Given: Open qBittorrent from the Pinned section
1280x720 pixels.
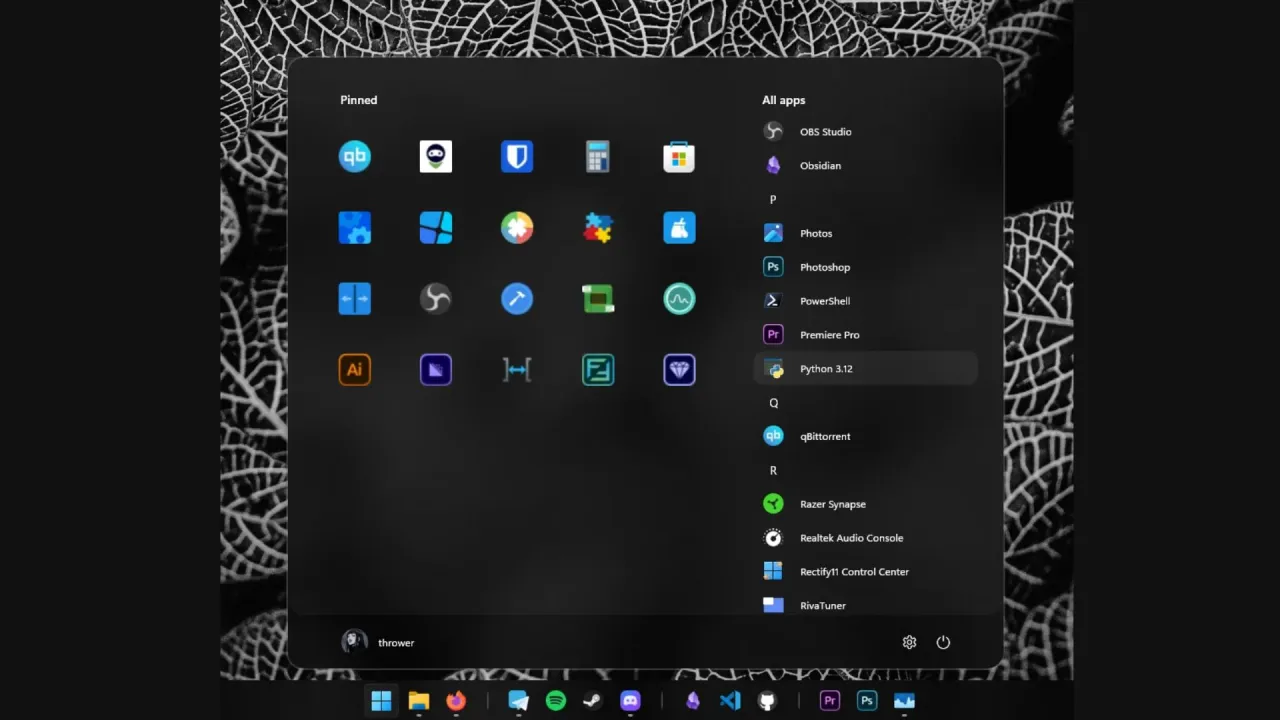Looking at the screenshot, I should (x=355, y=156).
